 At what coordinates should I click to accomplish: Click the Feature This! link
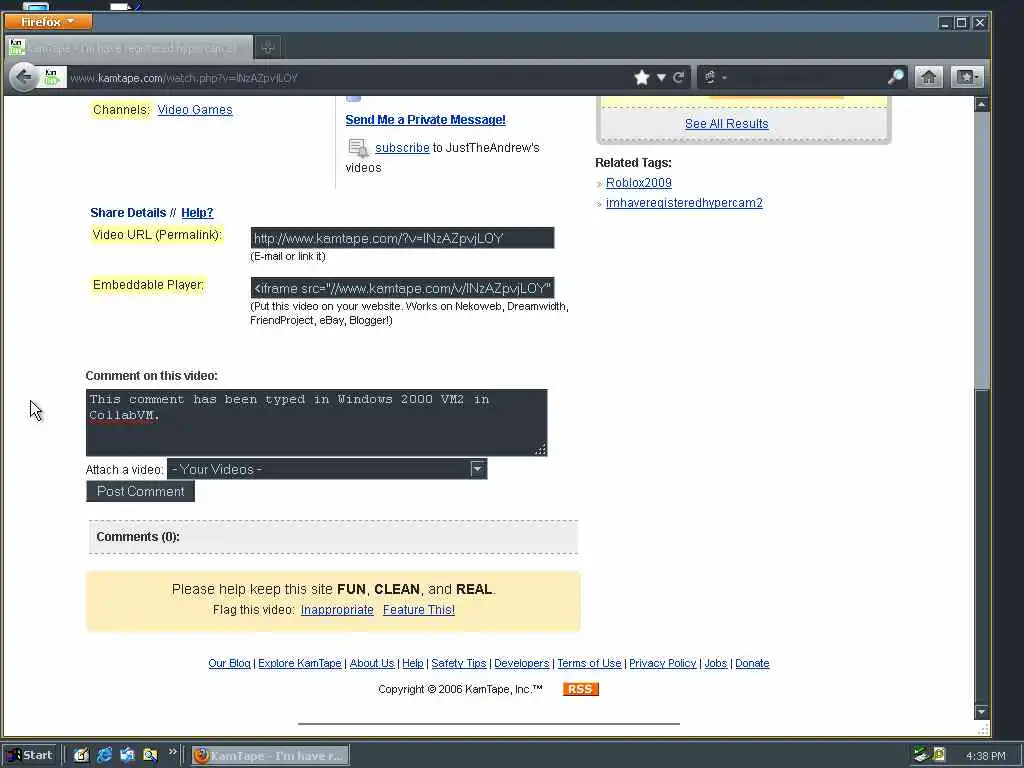pyautogui.click(x=419, y=610)
